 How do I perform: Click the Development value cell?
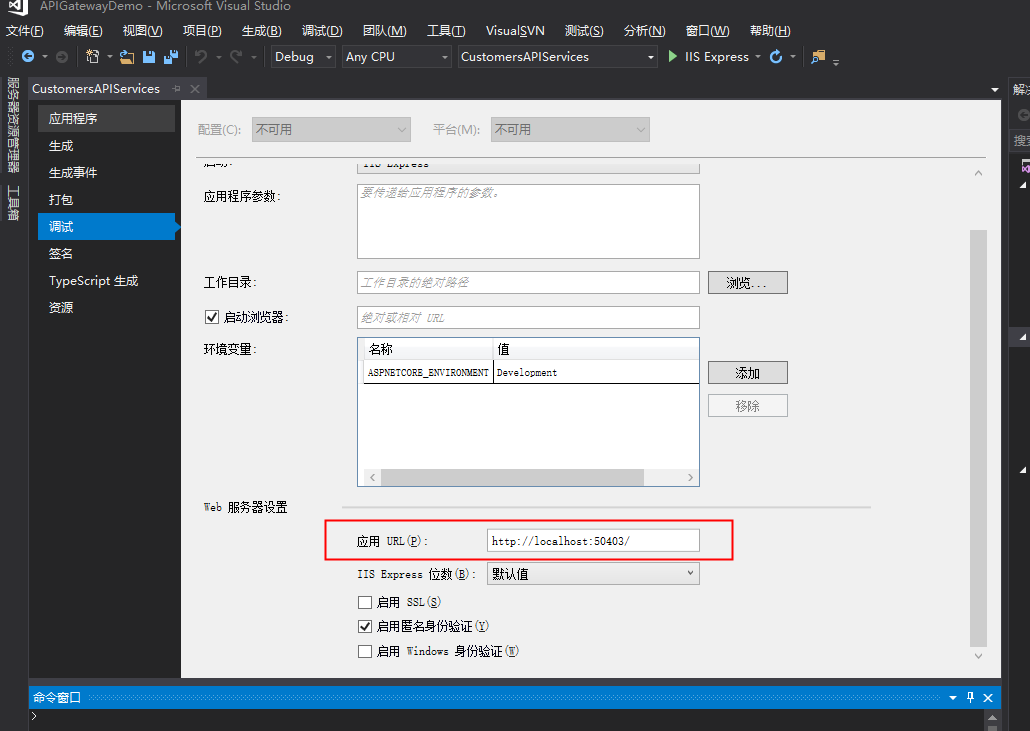click(x=596, y=372)
